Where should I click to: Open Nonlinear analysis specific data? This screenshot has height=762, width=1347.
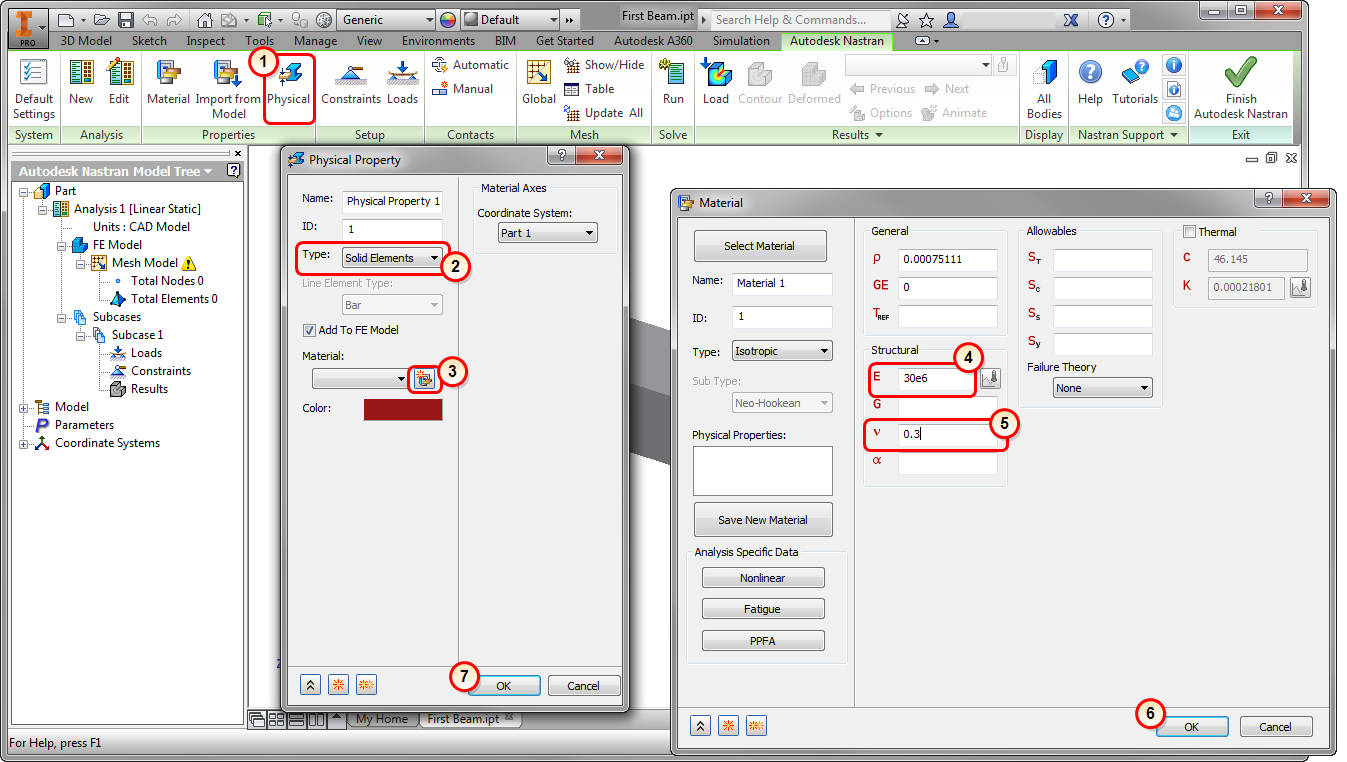[x=763, y=578]
